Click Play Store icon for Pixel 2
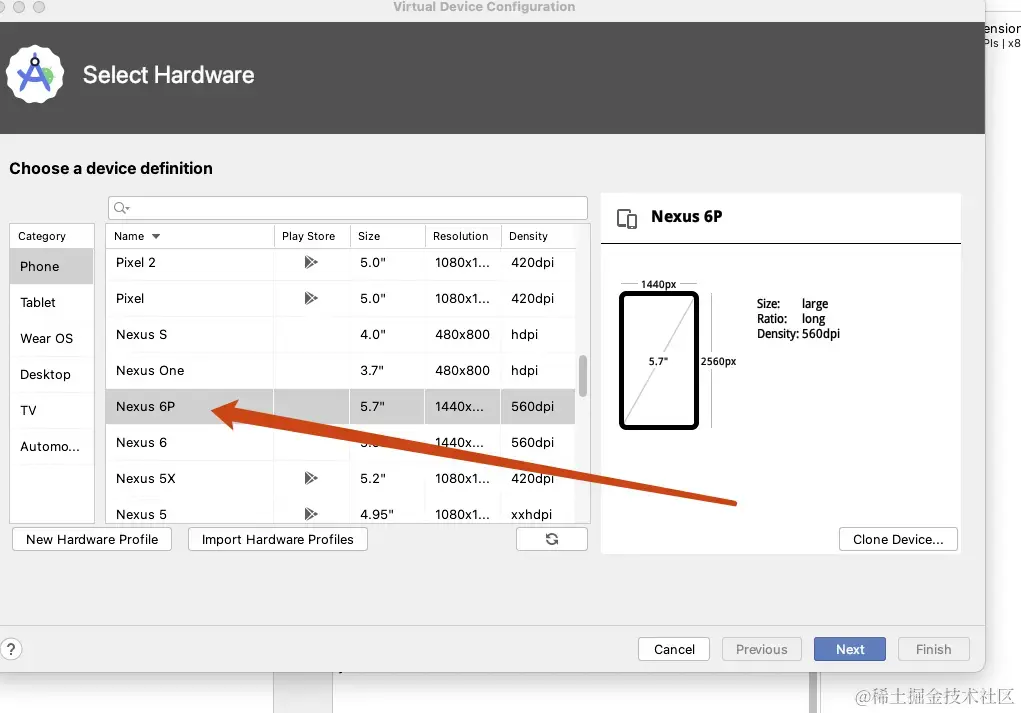1021x713 pixels. coord(311,262)
